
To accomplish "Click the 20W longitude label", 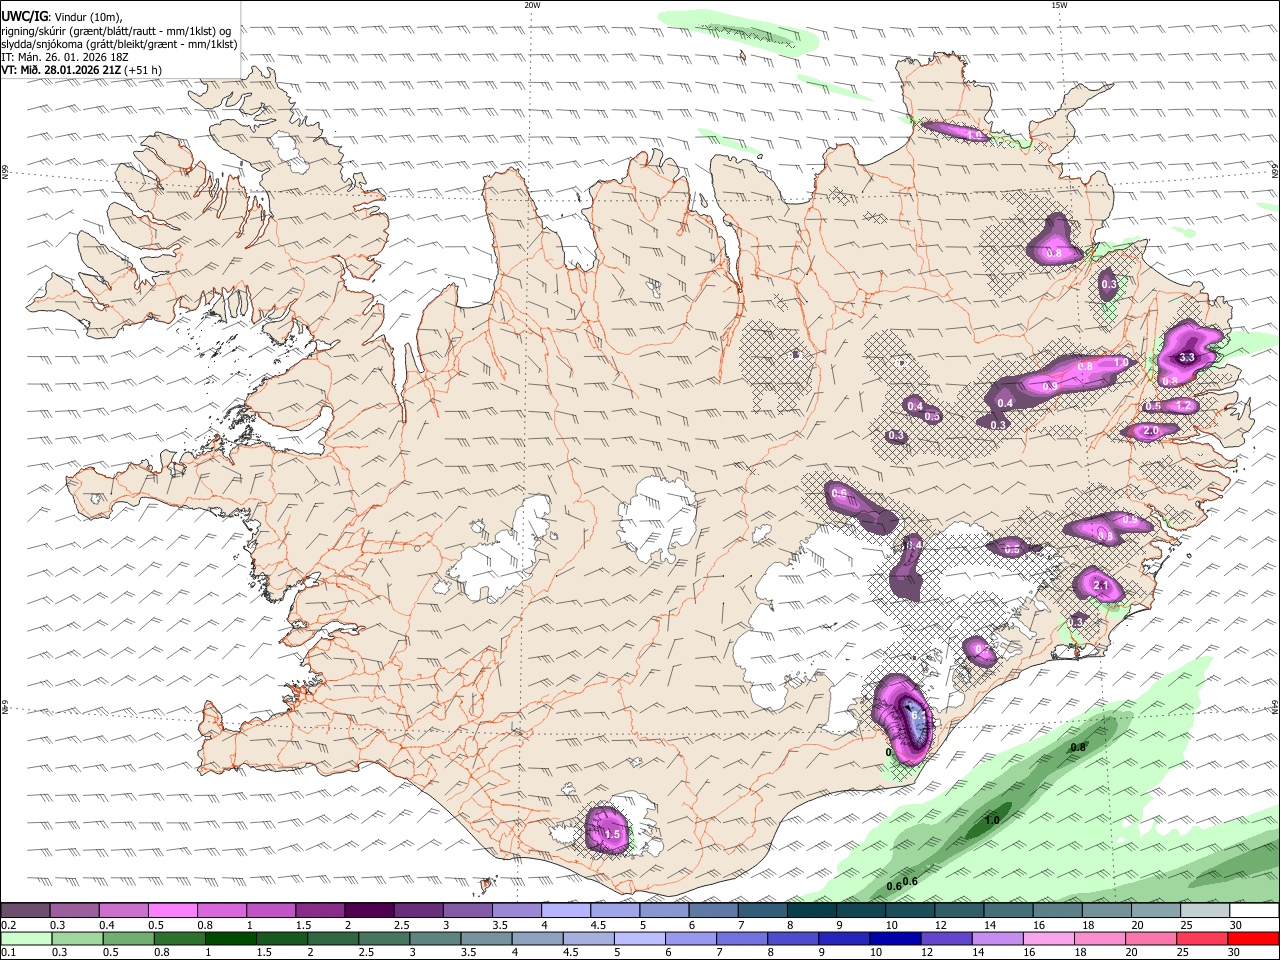I will click(x=532, y=5).
